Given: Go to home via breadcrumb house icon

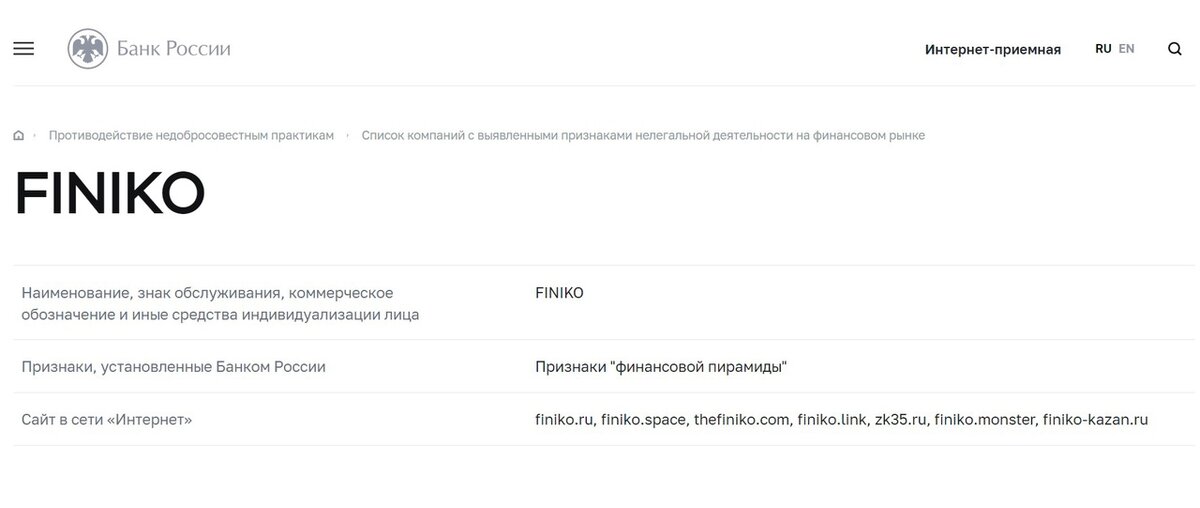Looking at the screenshot, I should 19,135.
